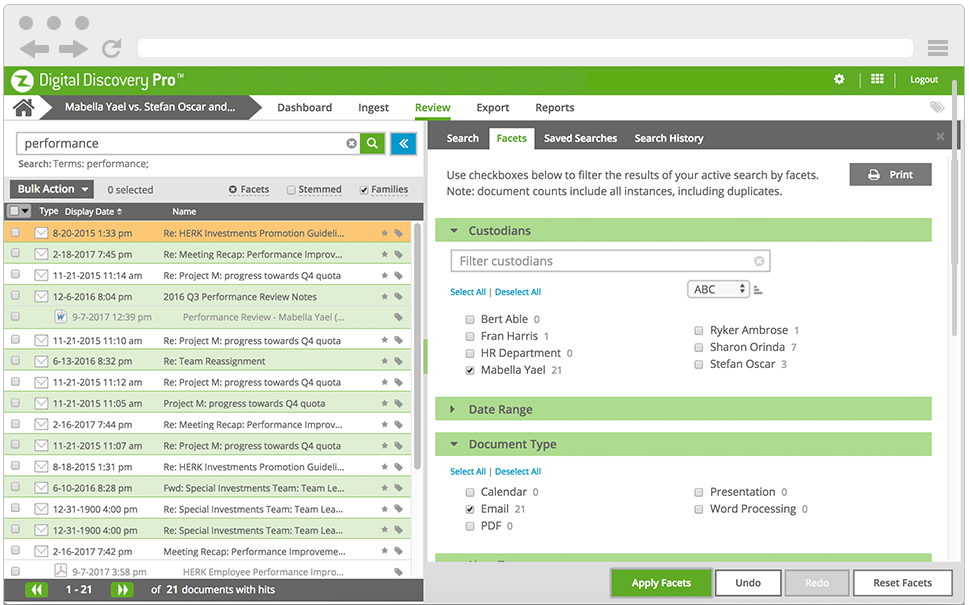Sort by Display Date column
This screenshot has height=605, width=969.
[x=93, y=211]
